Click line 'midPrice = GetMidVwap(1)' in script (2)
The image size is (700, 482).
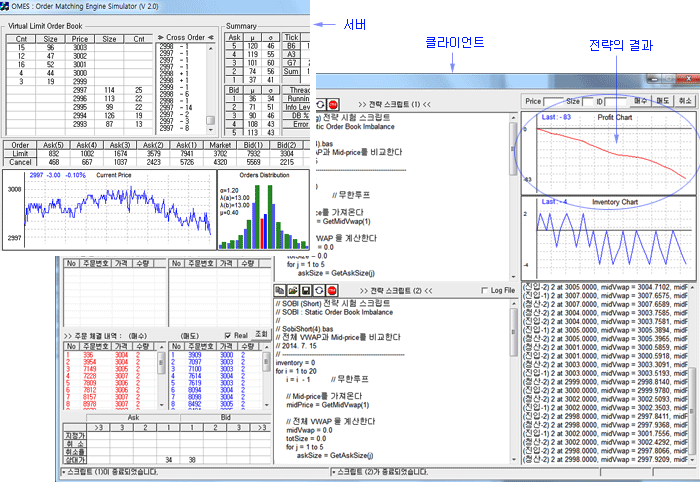(328, 405)
